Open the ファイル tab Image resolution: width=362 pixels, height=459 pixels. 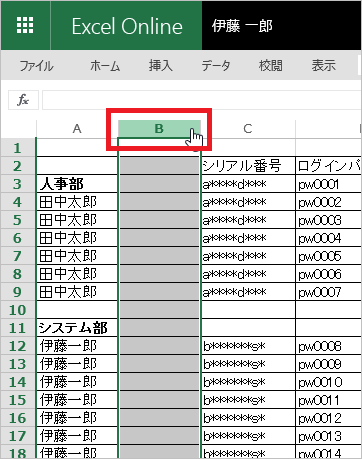[x=36, y=66]
